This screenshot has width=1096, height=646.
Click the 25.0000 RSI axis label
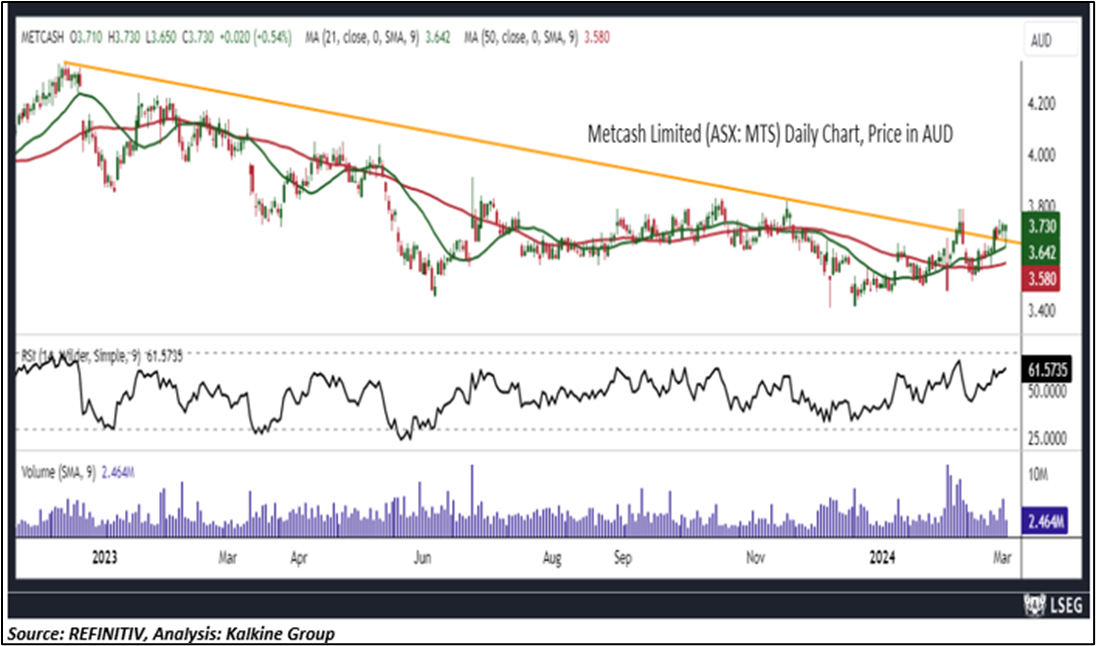click(x=1046, y=439)
